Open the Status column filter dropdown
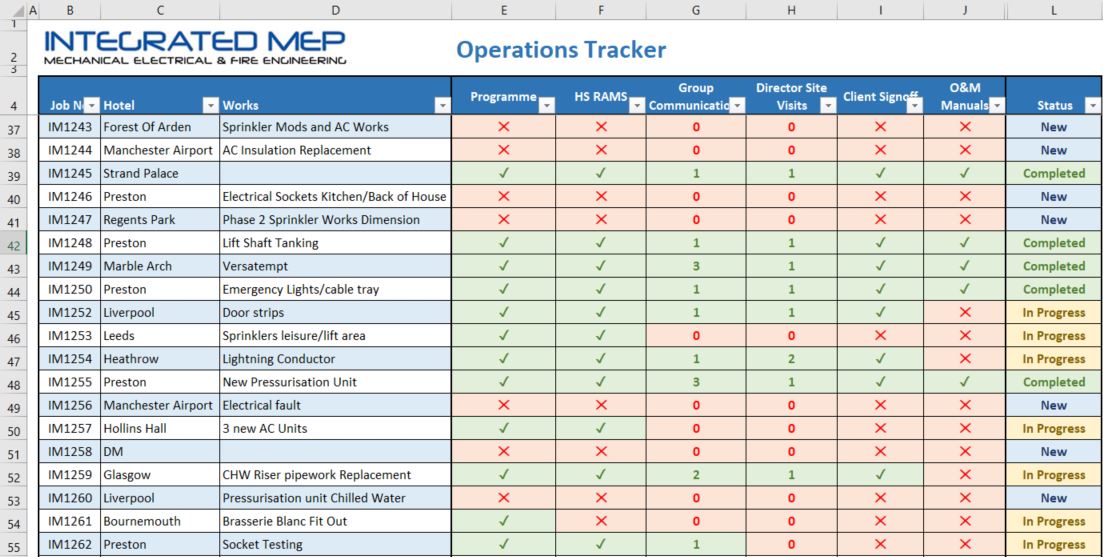The image size is (1103, 557). (x=1092, y=105)
